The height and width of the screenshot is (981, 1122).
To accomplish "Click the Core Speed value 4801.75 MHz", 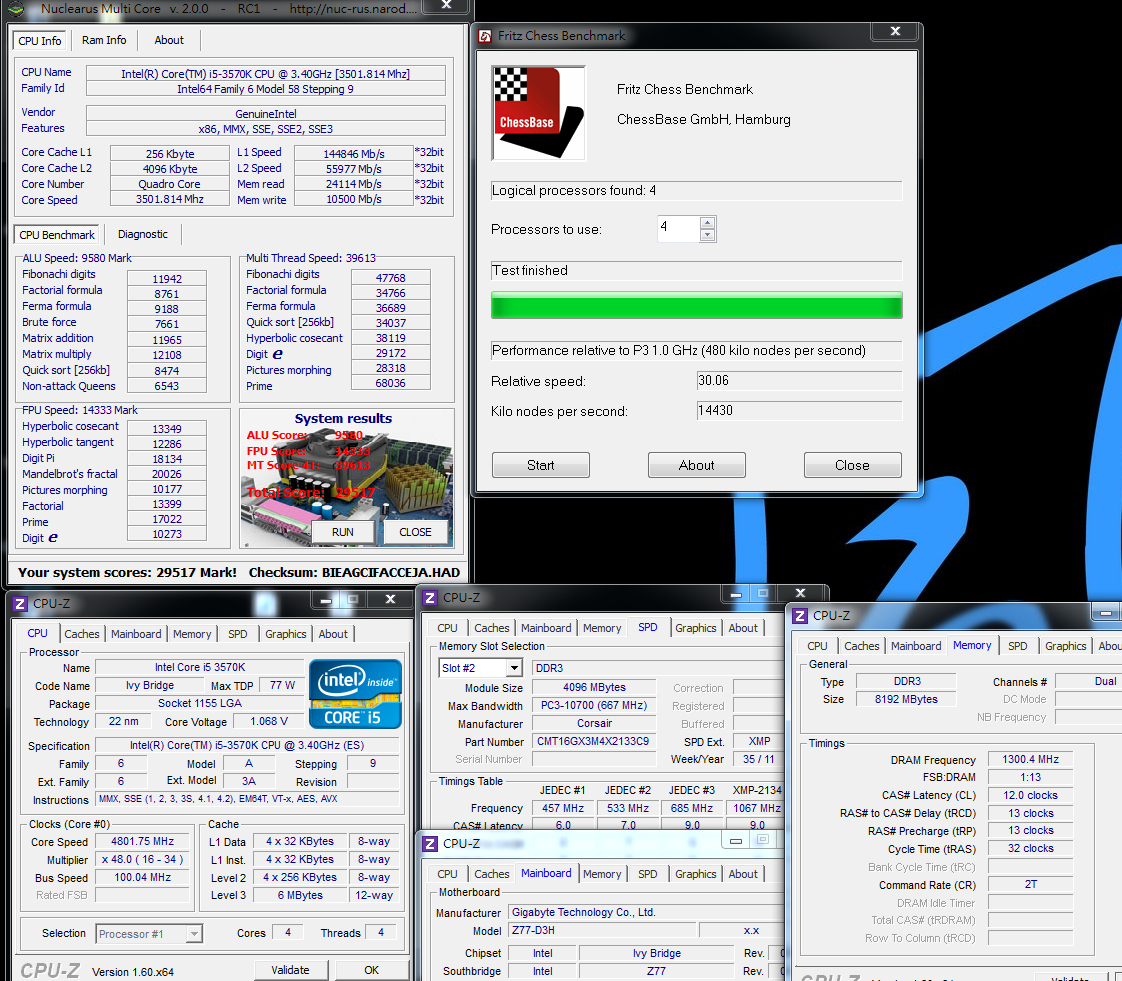I will 142,841.
